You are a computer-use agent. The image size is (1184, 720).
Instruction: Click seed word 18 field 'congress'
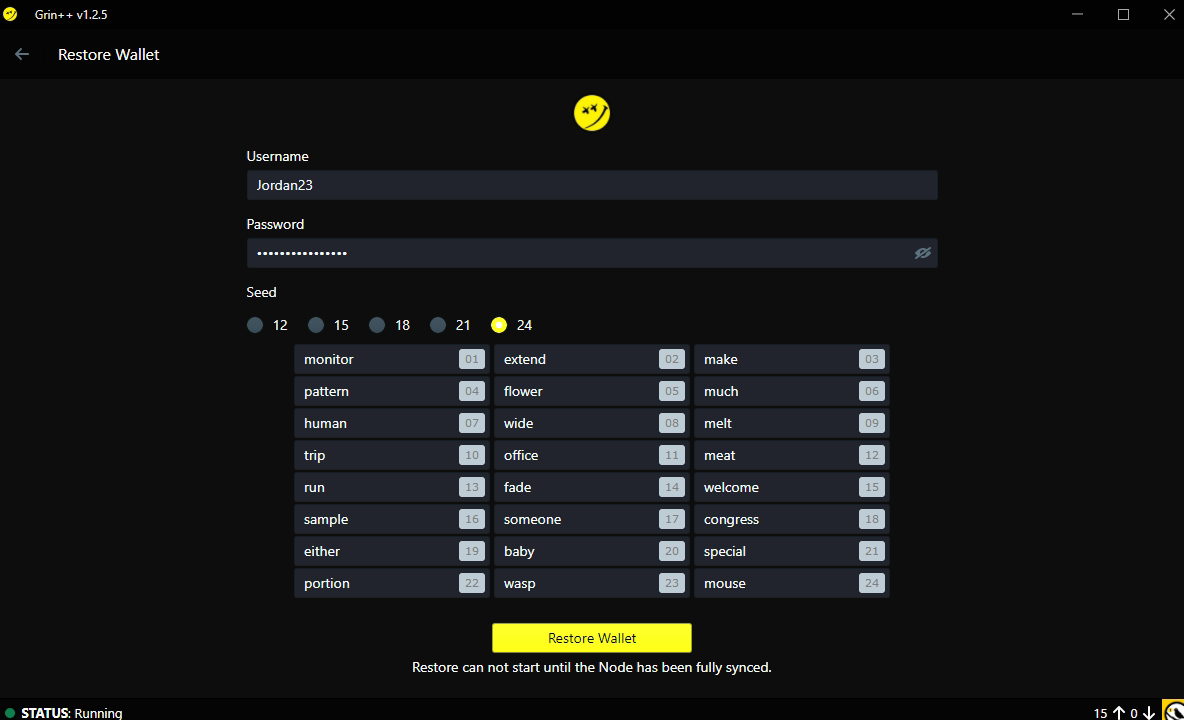tap(791, 519)
